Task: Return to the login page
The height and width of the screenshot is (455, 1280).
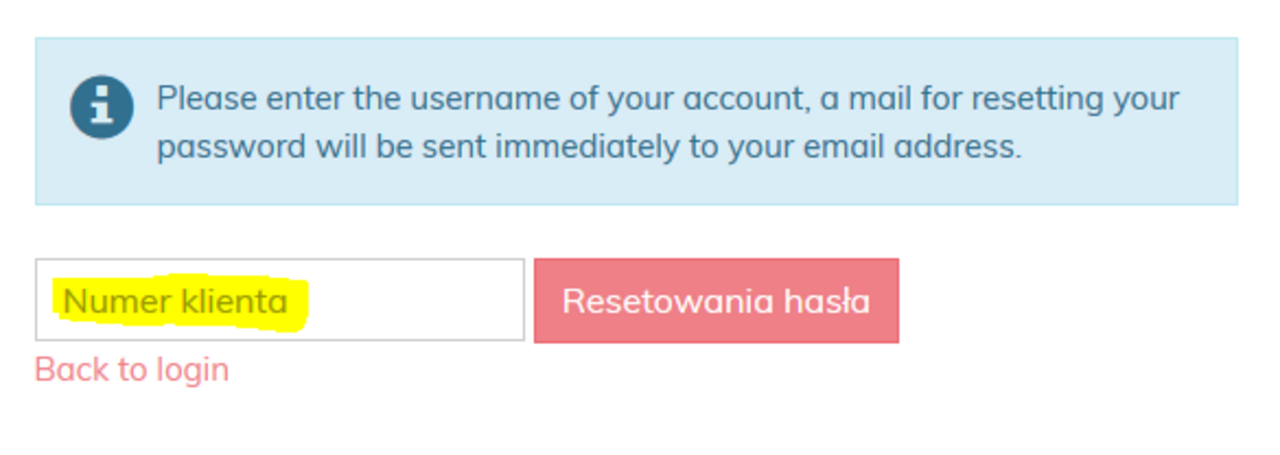Action: 132,370
